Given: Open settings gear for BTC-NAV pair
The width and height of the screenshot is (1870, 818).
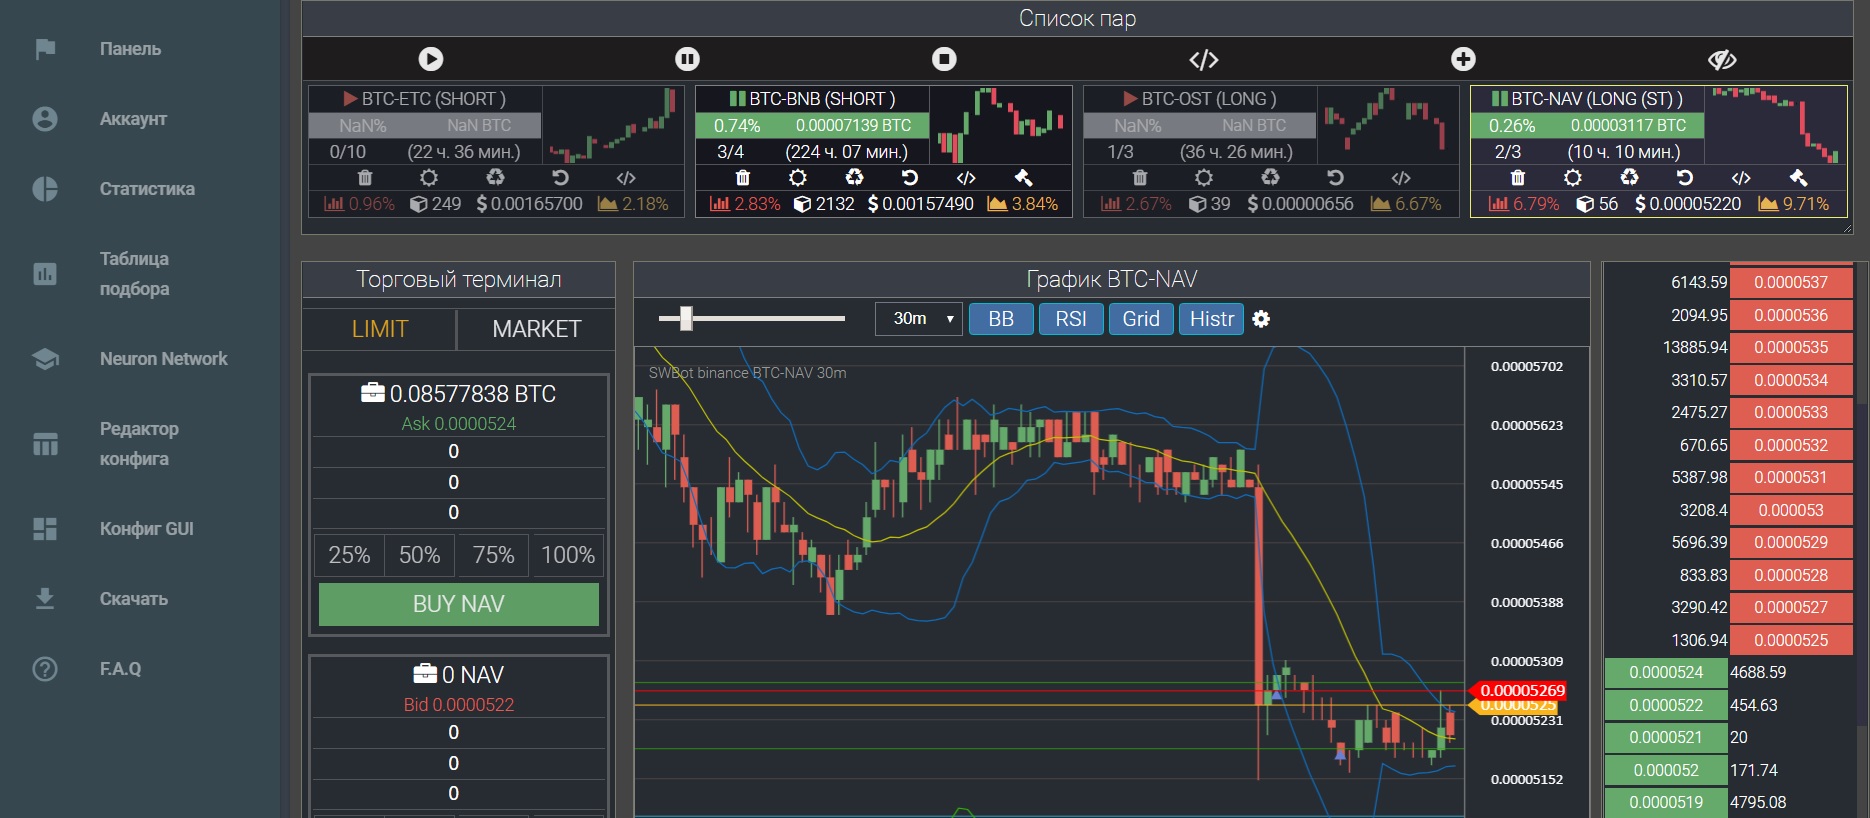Looking at the screenshot, I should (x=1572, y=178).
